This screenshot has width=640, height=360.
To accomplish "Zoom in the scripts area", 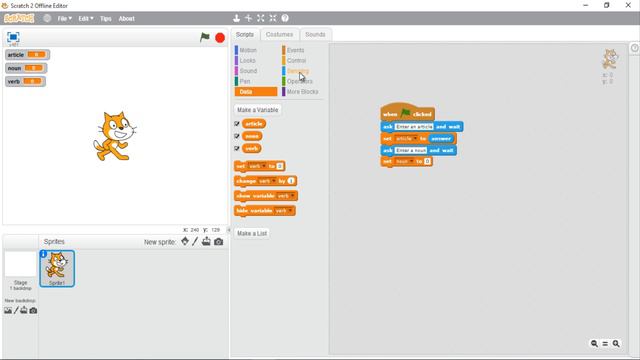I will (616, 344).
